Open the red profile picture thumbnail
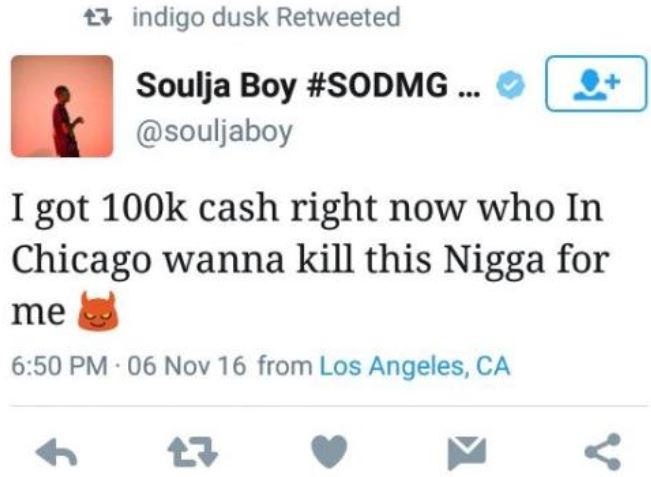651x477 pixels. [x=62, y=106]
